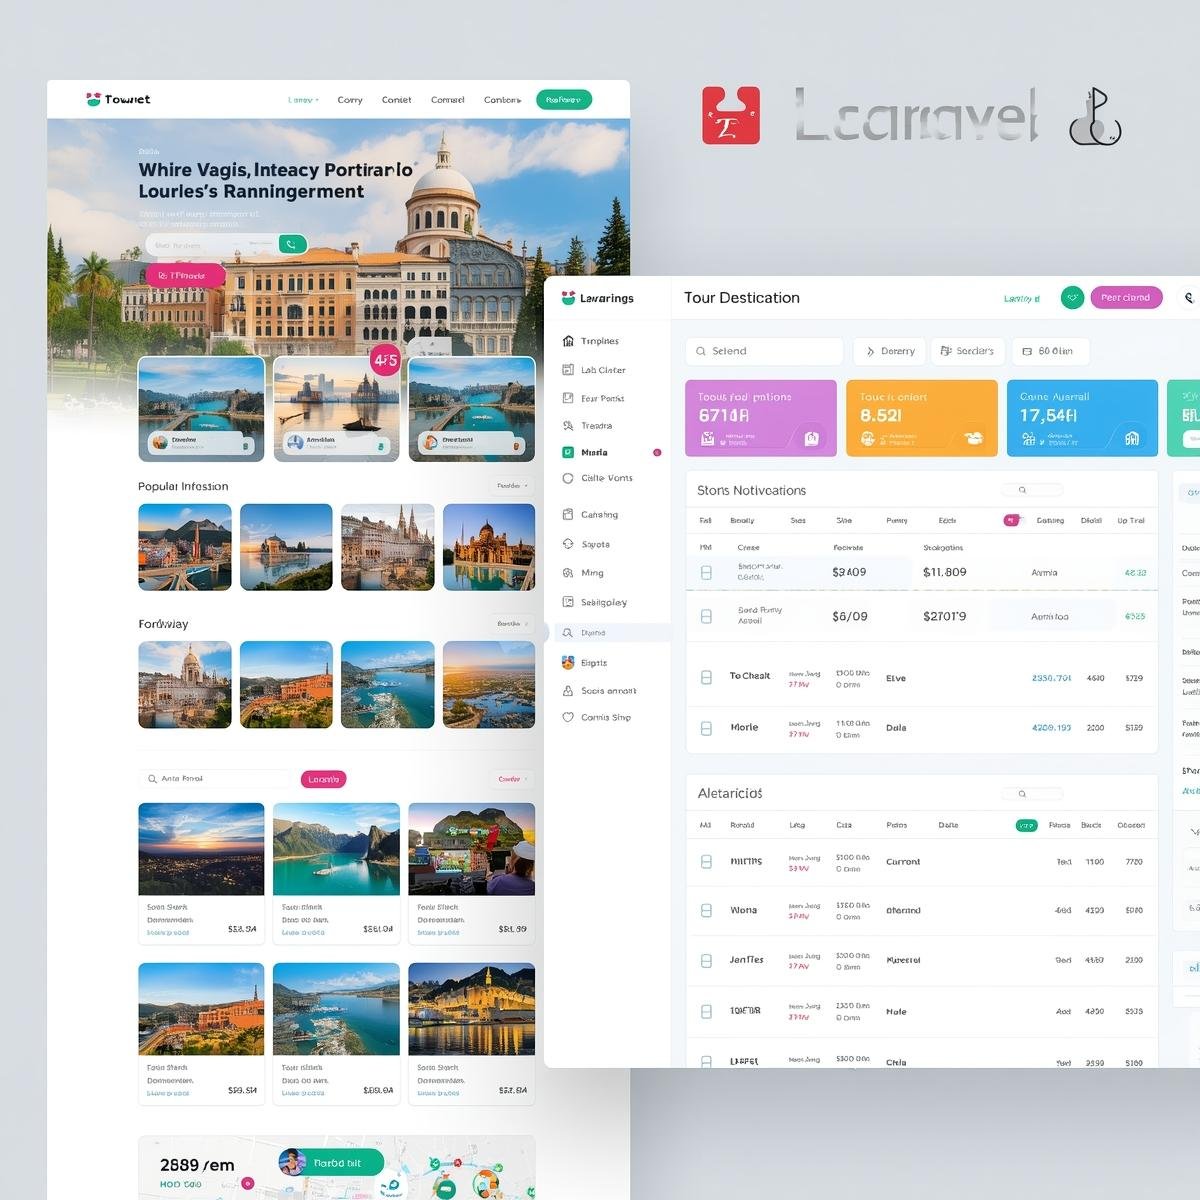Click the heart icon beside Comis Ship

(568, 717)
